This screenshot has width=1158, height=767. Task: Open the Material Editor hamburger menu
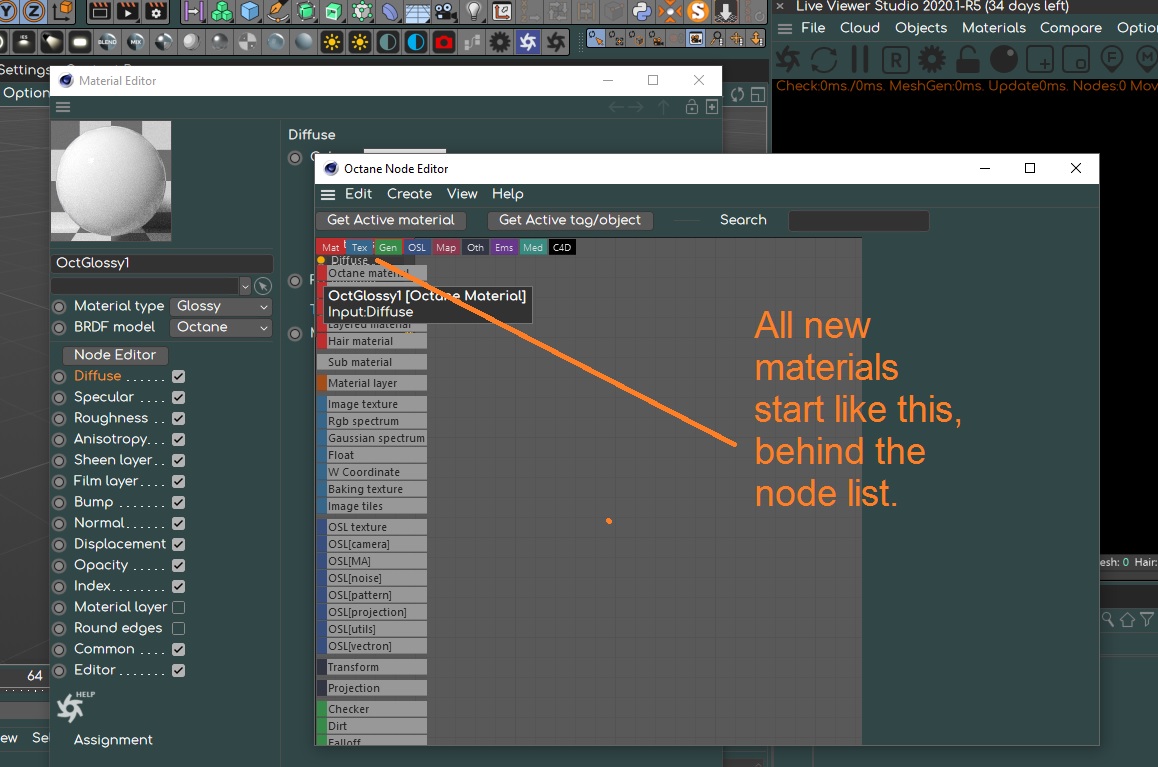pos(64,108)
